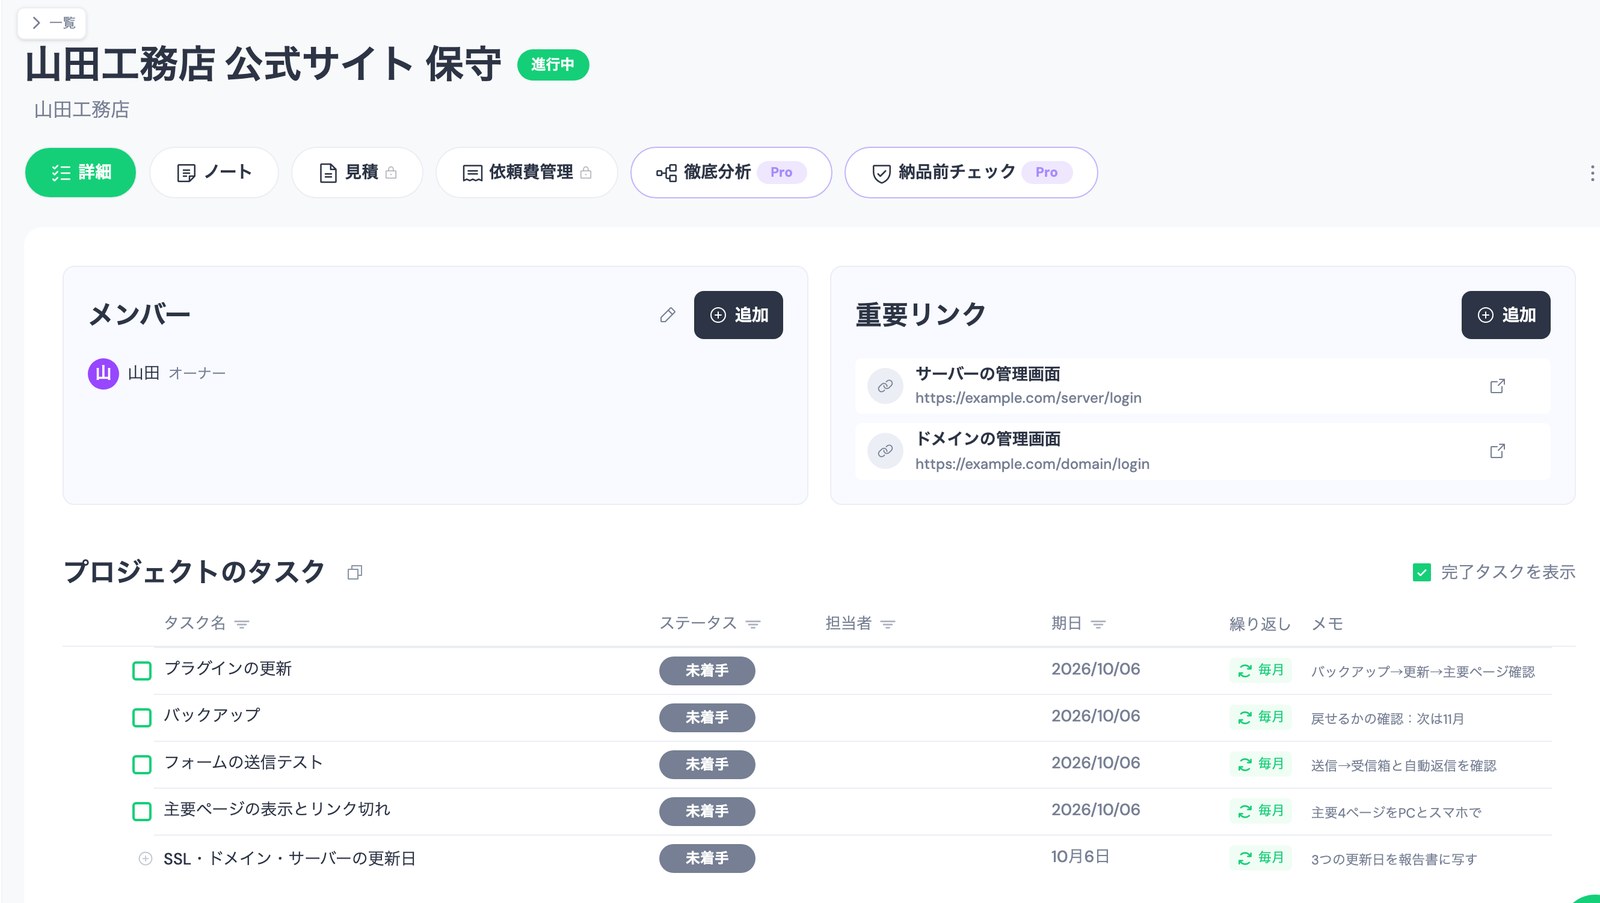
Task: Click the 毎月 repeat badge on フォームの送信テスト
Action: coord(1261,764)
